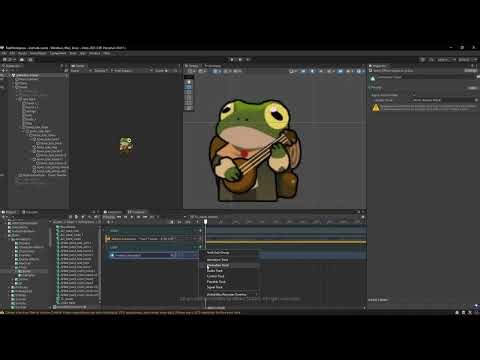
Task: Select the Rotate tool in Scene overlay
Action: pos(189,92)
